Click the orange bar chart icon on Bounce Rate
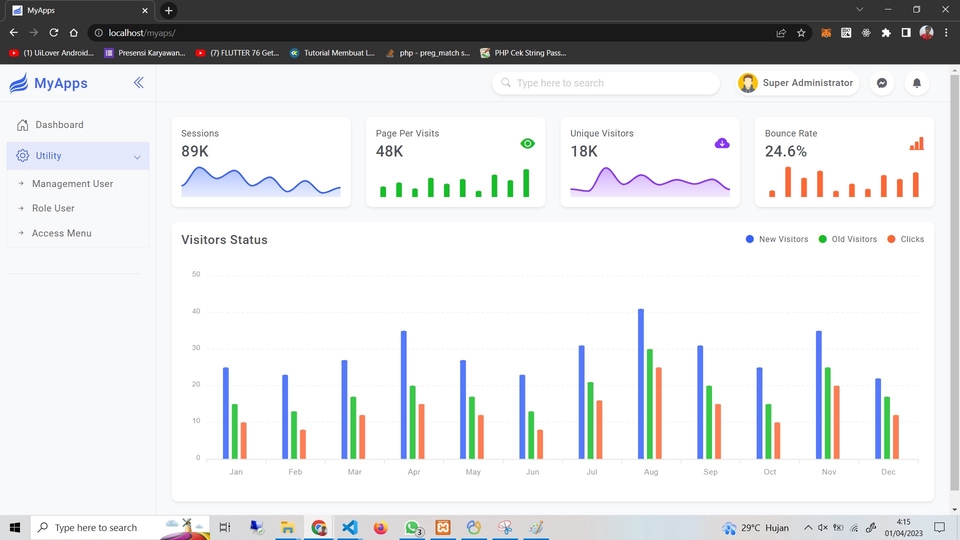The height and width of the screenshot is (540, 960). 916,144
